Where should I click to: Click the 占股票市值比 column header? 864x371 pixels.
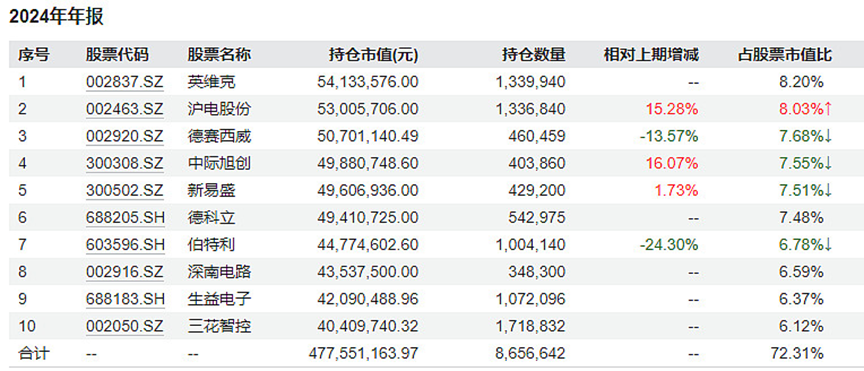point(785,55)
